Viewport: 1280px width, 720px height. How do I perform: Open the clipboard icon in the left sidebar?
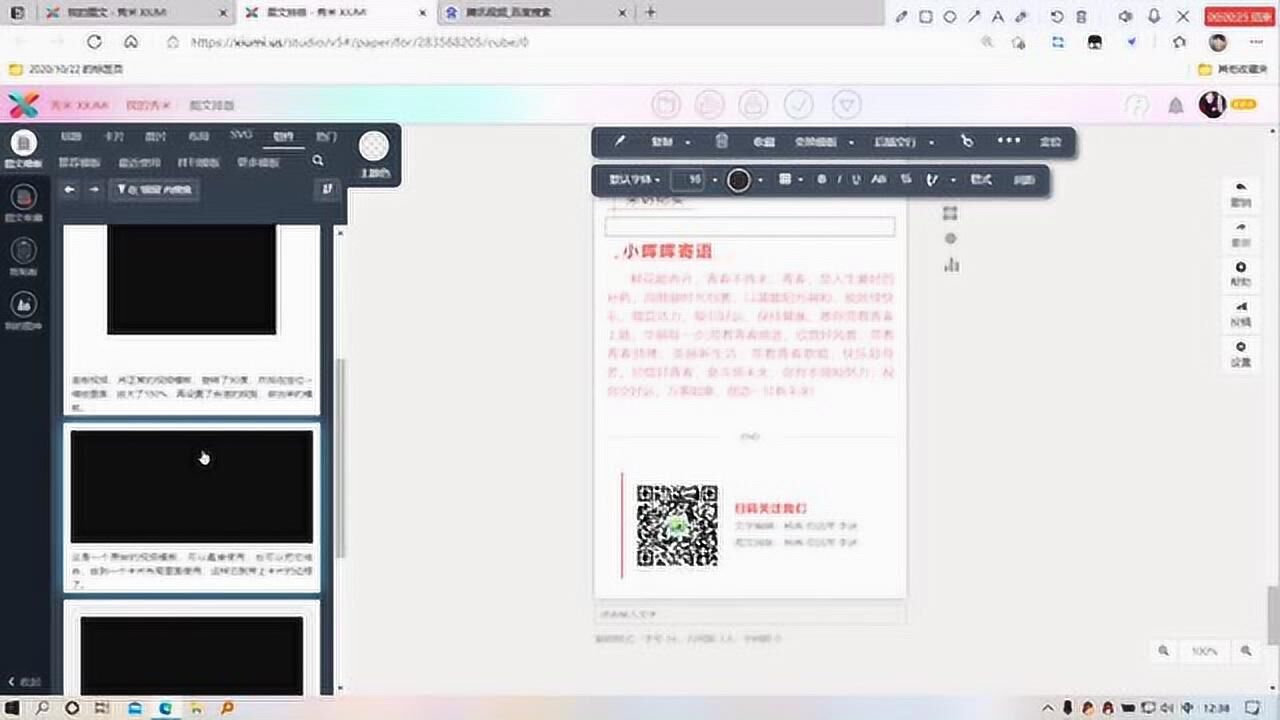pyautogui.click(x=23, y=251)
